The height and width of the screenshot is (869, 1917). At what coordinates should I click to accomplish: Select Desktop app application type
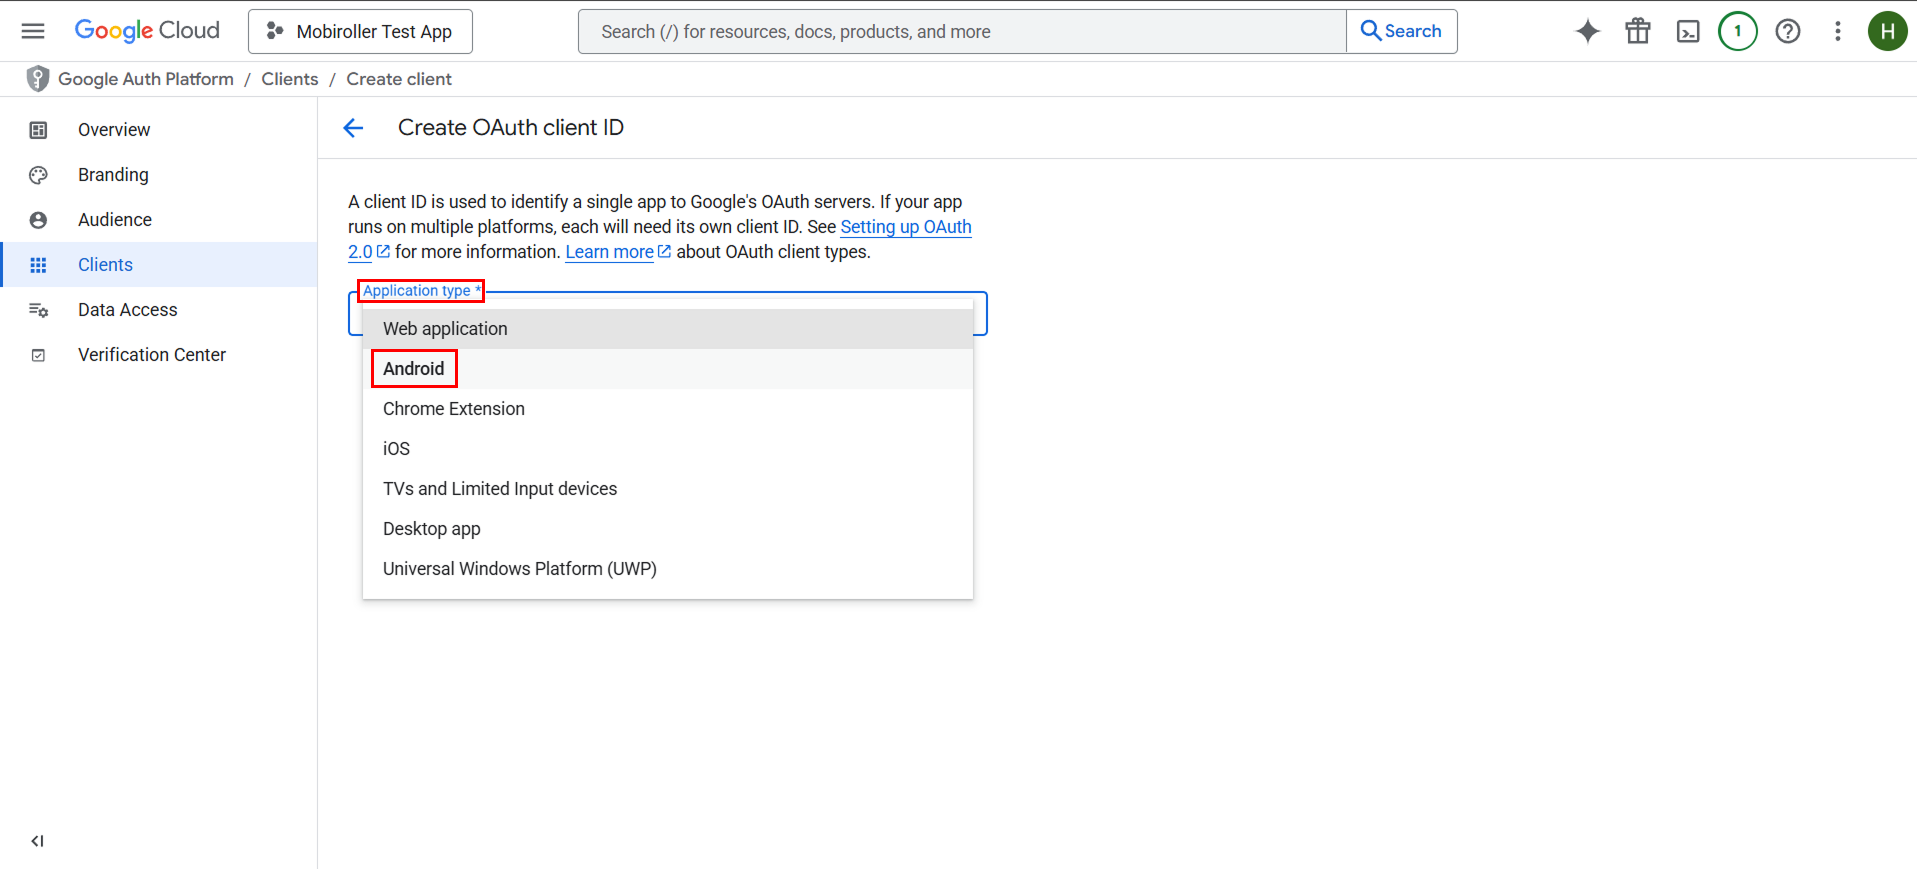[668, 529]
